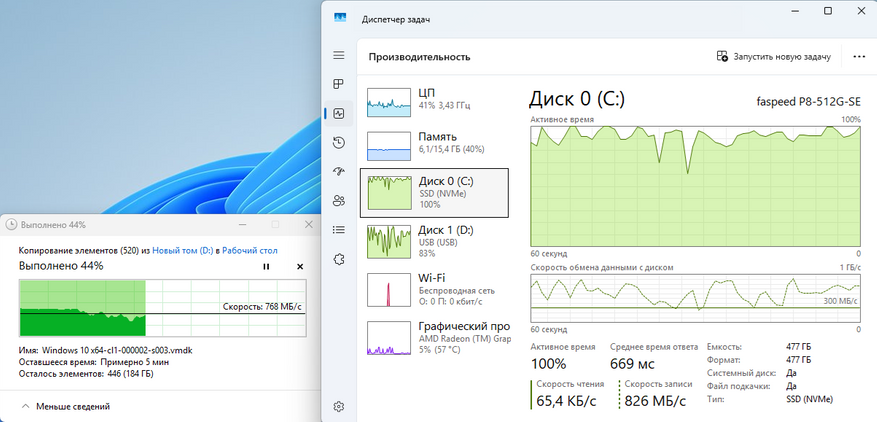Open the Users page icon
This screenshot has height=422, width=877.
(338, 200)
